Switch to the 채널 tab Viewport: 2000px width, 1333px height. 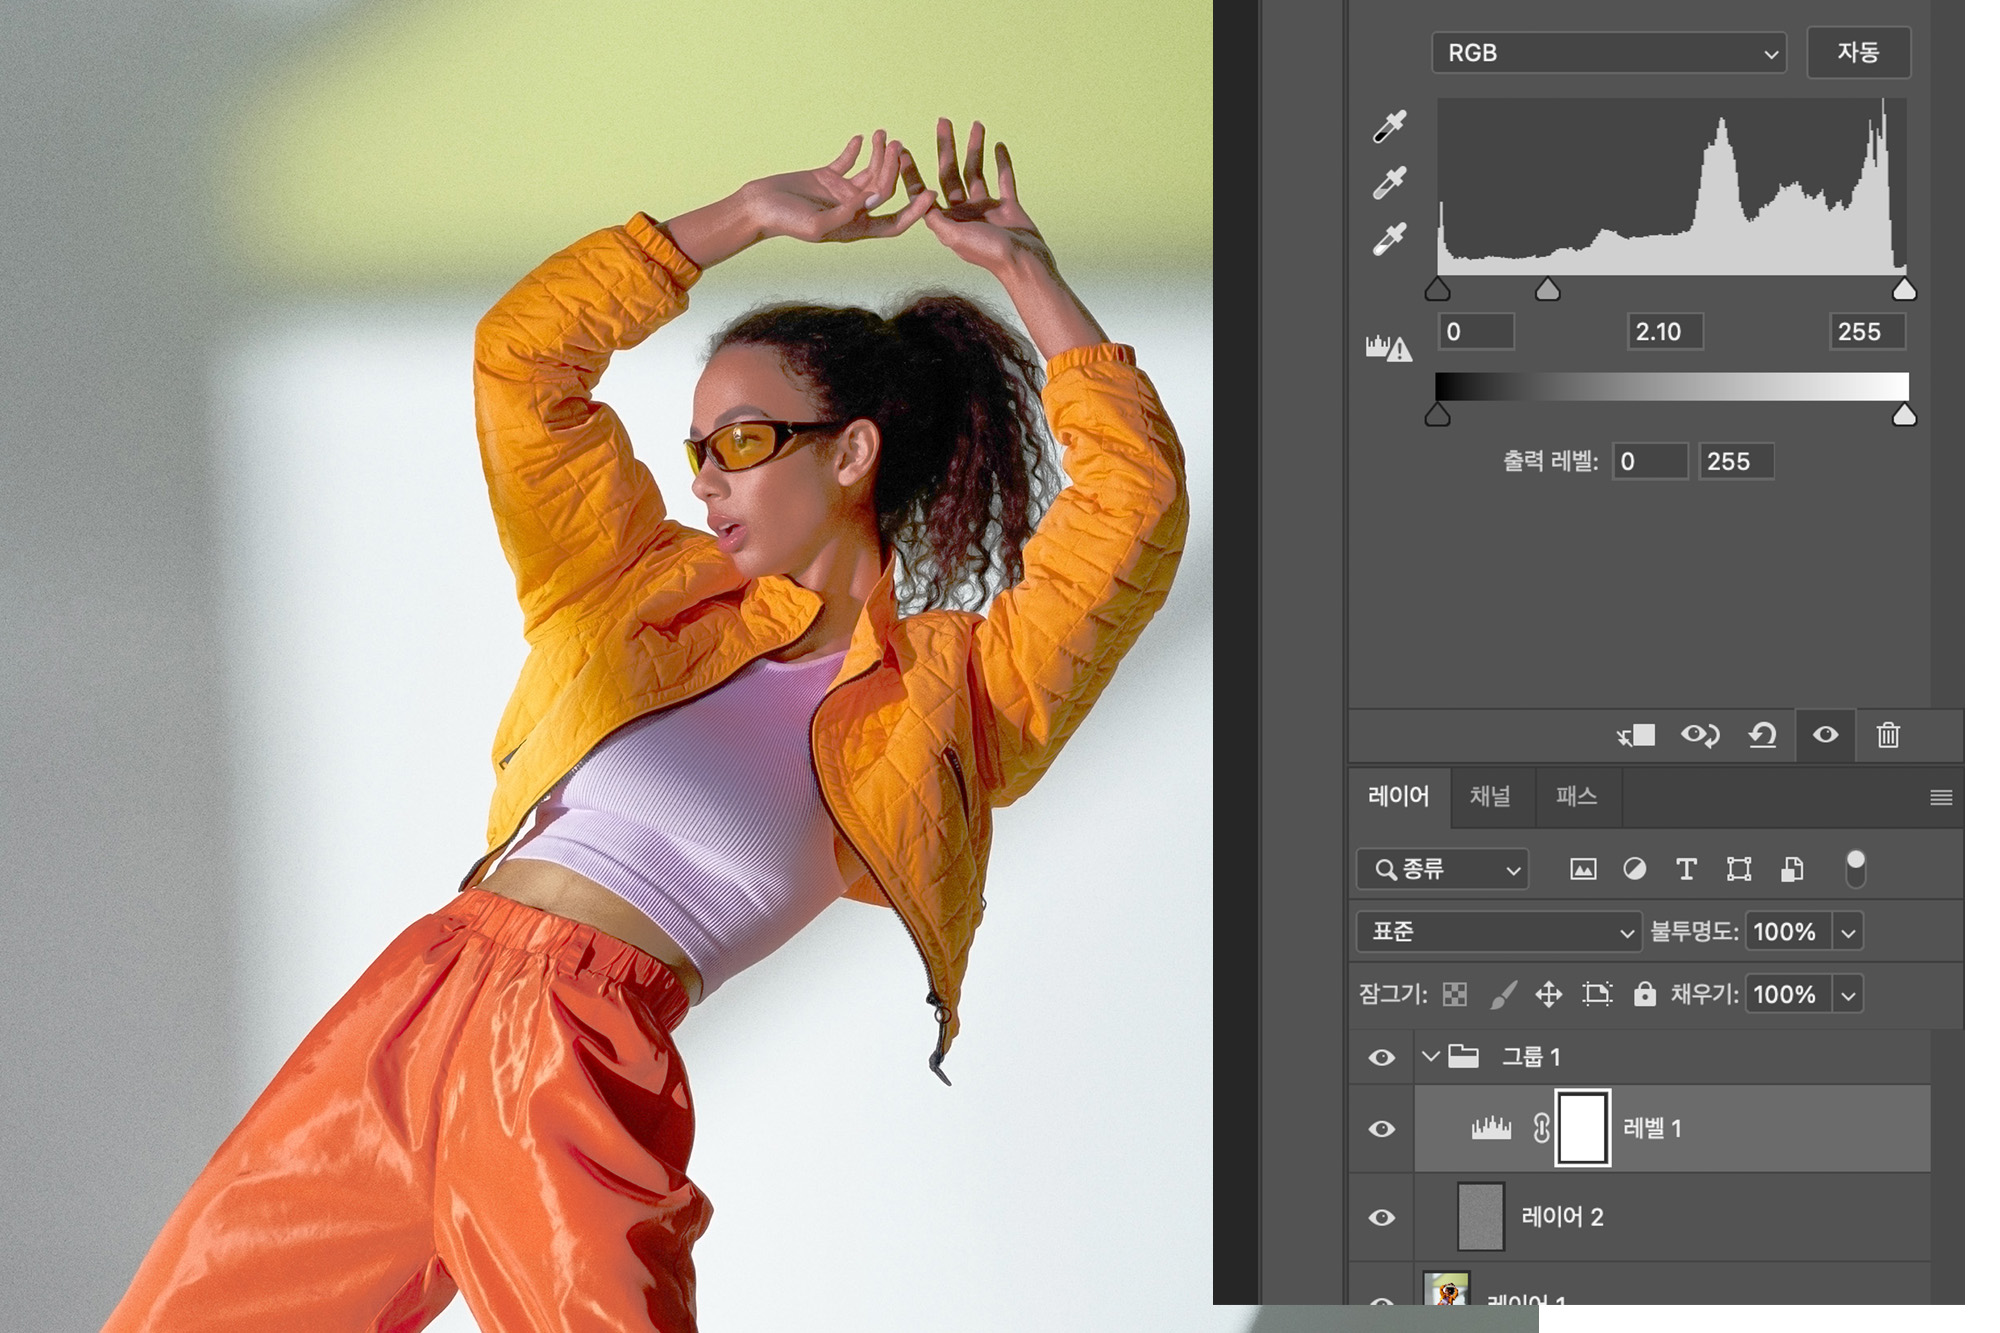coord(1490,797)
